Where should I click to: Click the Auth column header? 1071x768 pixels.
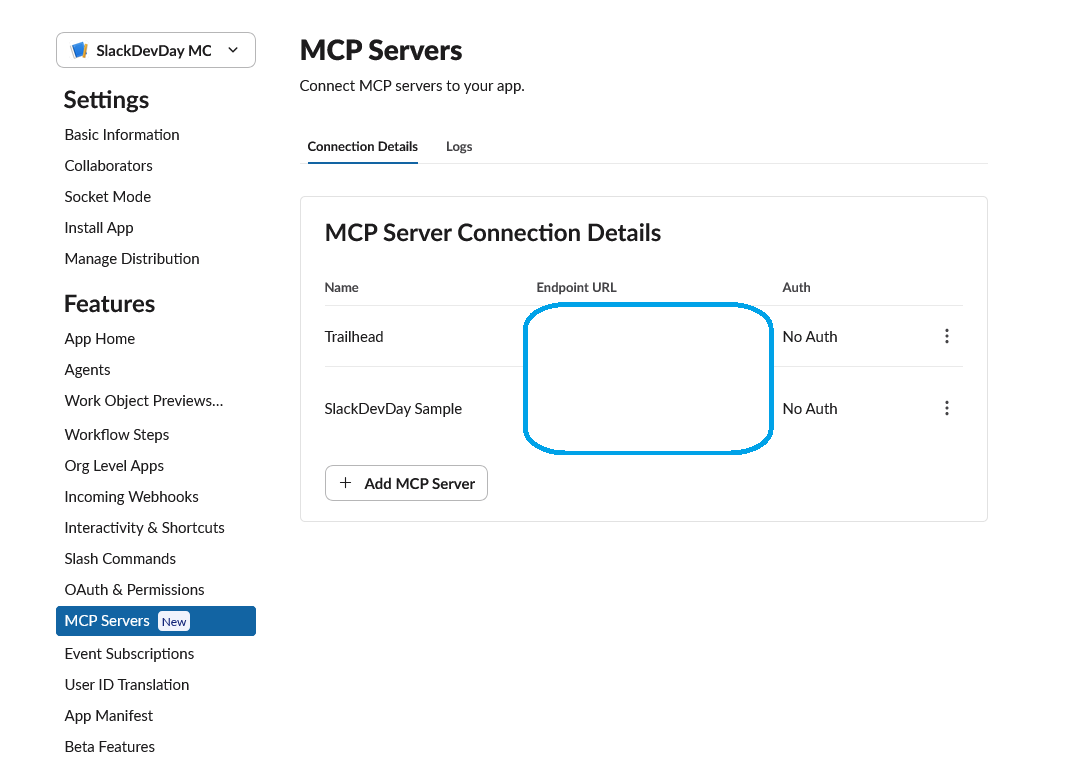click(x=796, y=288)
